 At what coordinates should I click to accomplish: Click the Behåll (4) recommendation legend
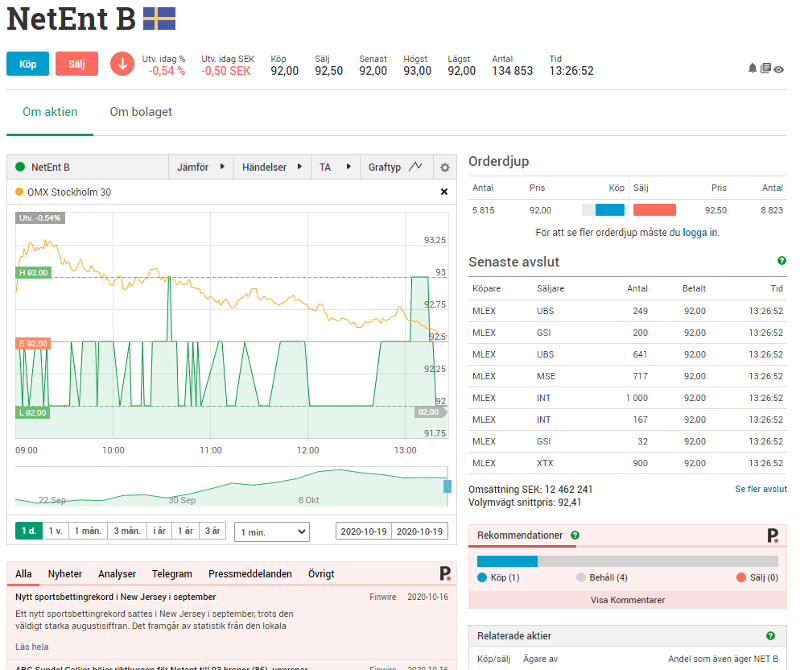[x=602, y=578]
